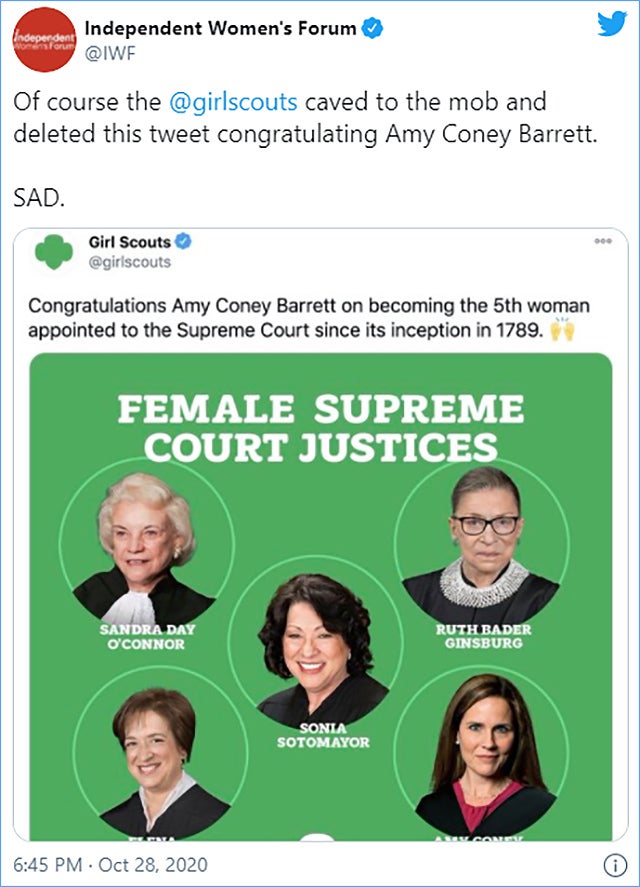Viewport: 640px width, 887px height.
Task: Click the Girl Scouts trefoil avatar
Action: pyautogui.click(x=54, y=251)
